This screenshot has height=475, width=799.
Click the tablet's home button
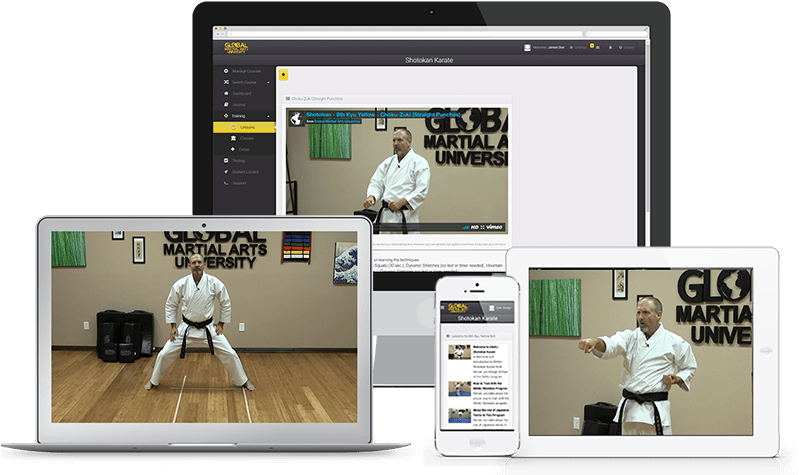pos(766,351)
